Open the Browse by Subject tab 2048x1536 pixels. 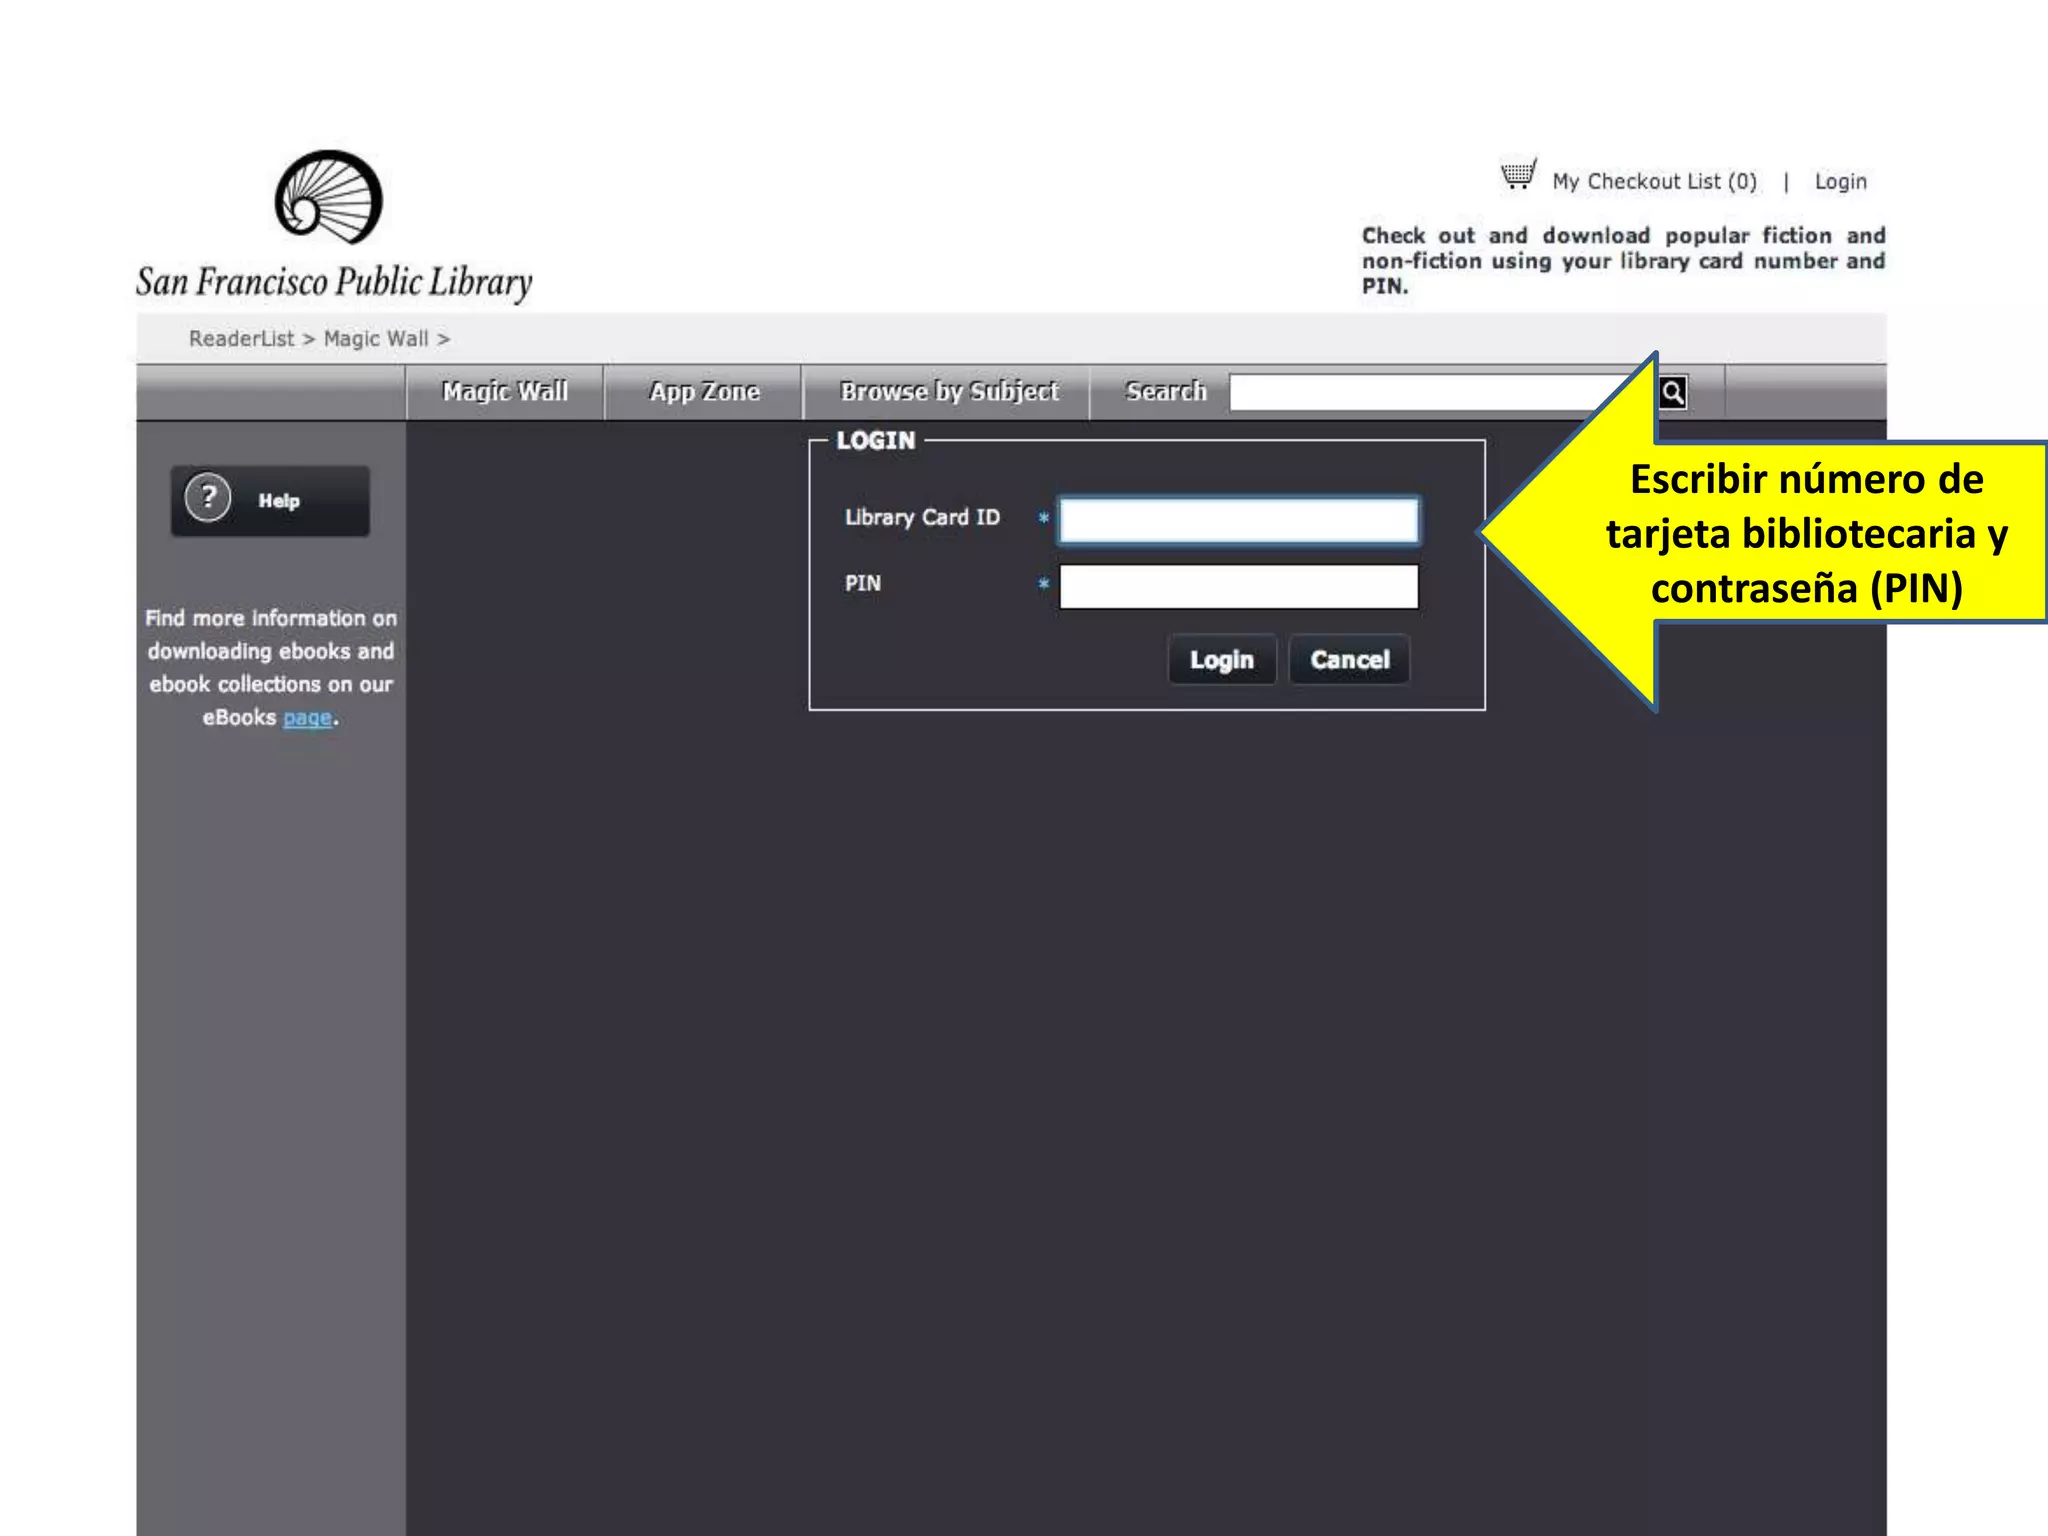pyautogui.click(x=948, y=392)
